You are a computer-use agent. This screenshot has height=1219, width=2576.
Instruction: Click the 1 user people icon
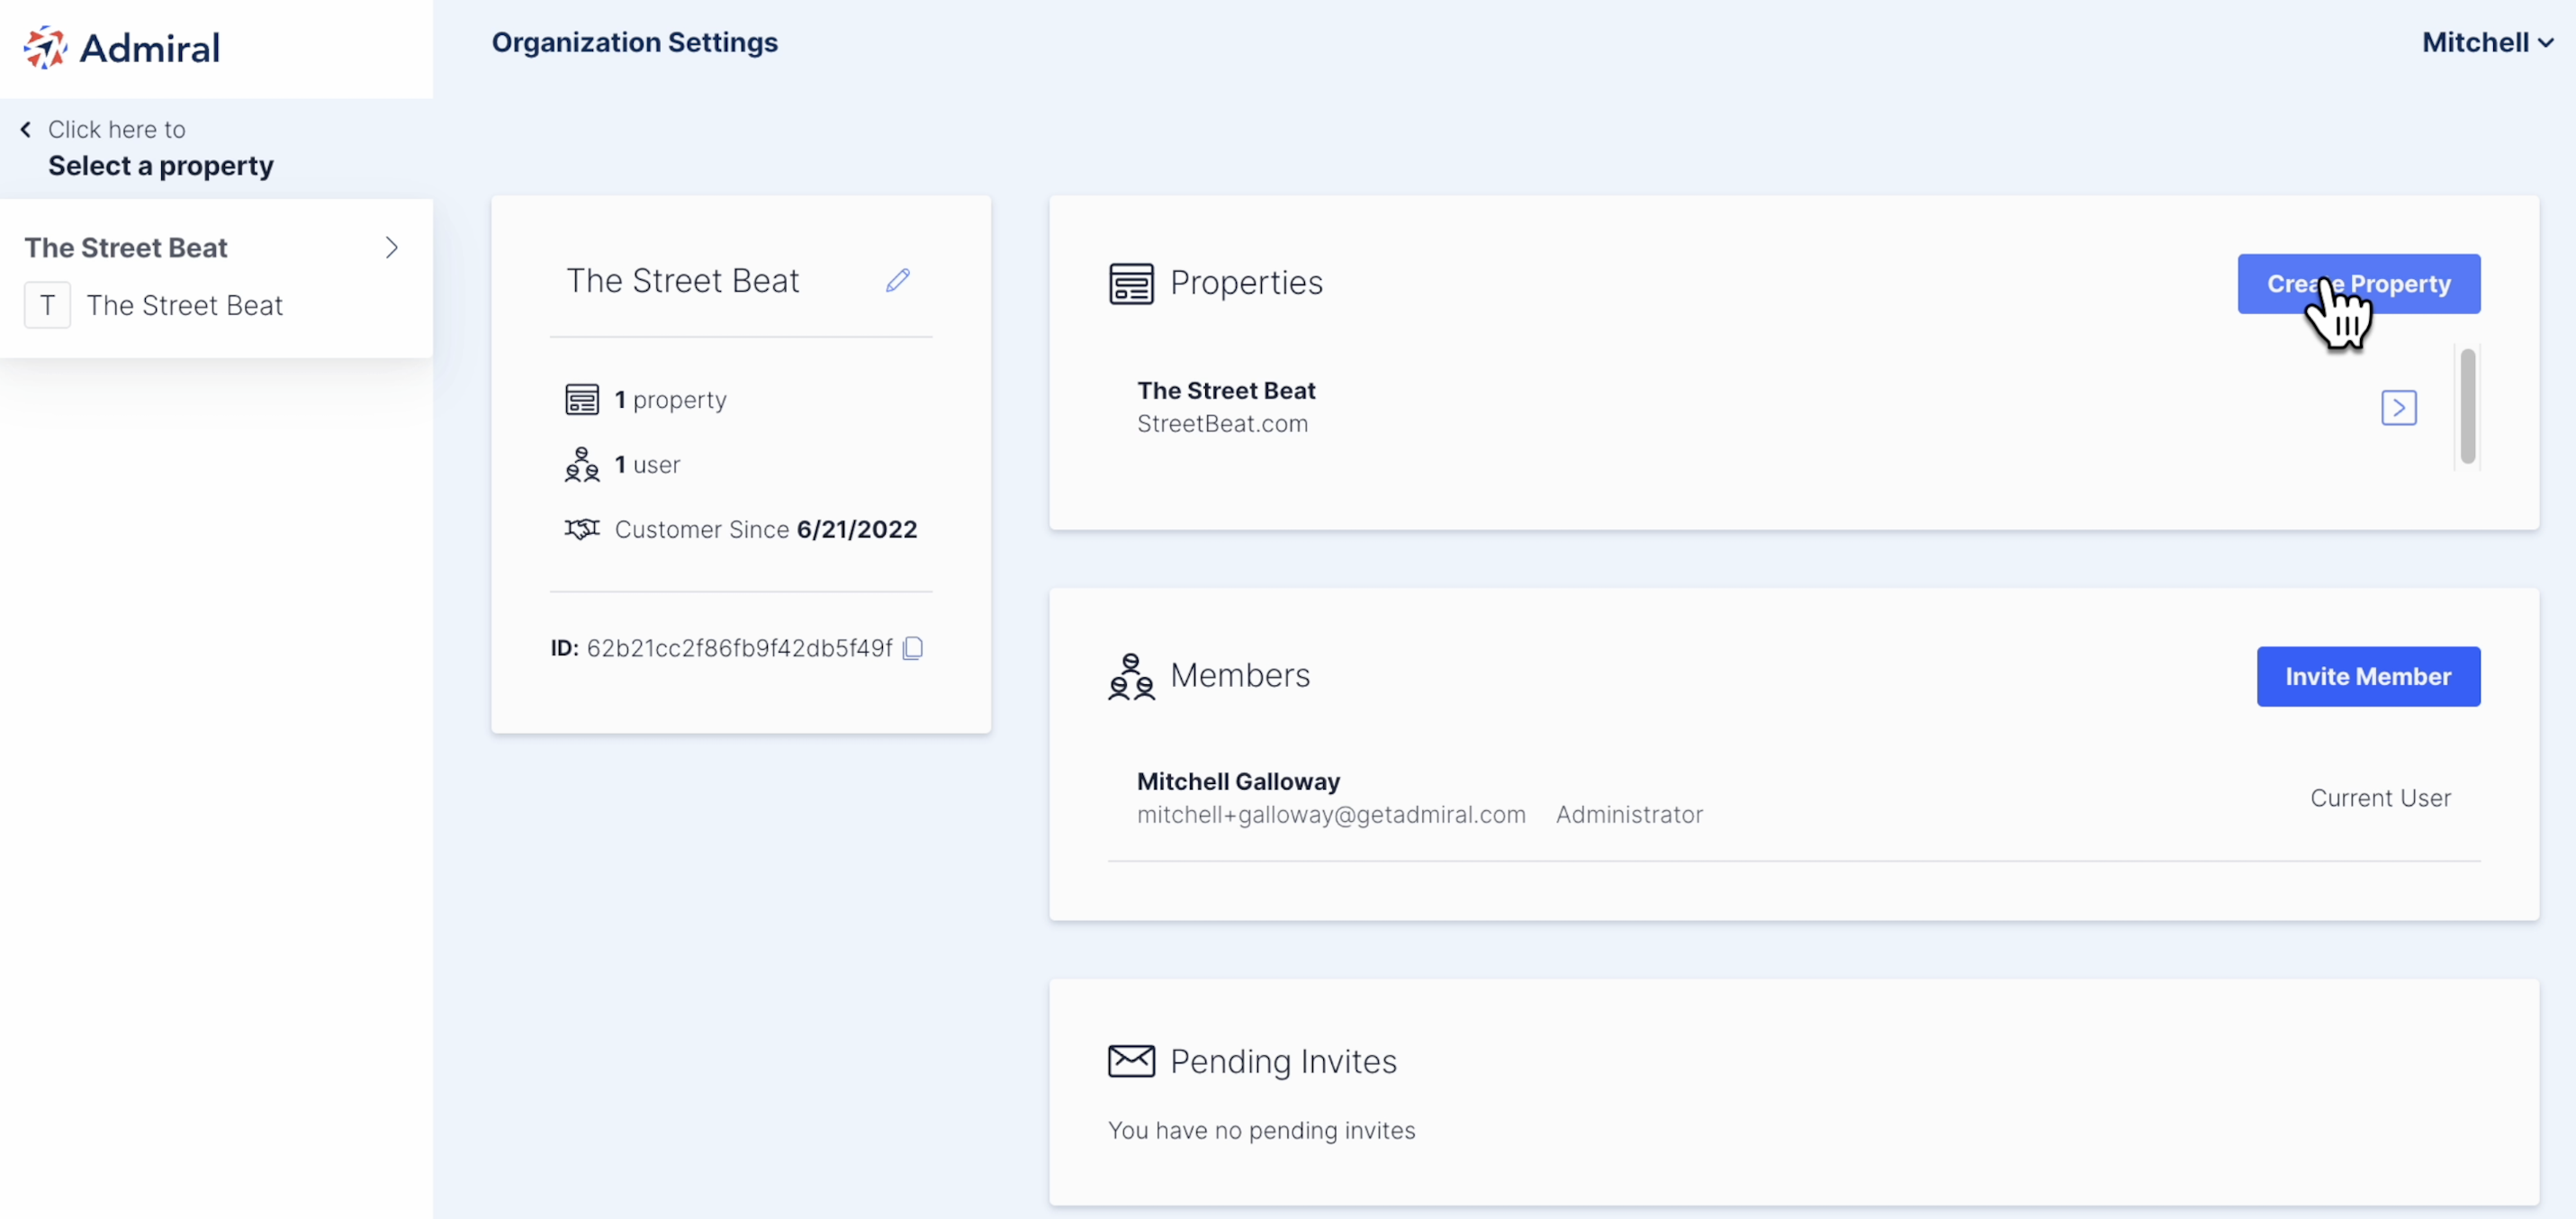click(582, 464)
